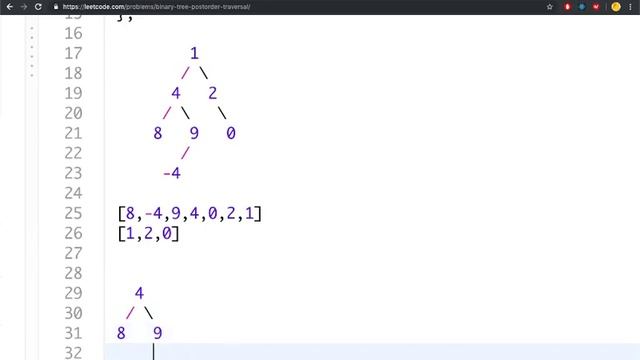
Task: Click line number 25 in the gutter
Action: (73, 213)
